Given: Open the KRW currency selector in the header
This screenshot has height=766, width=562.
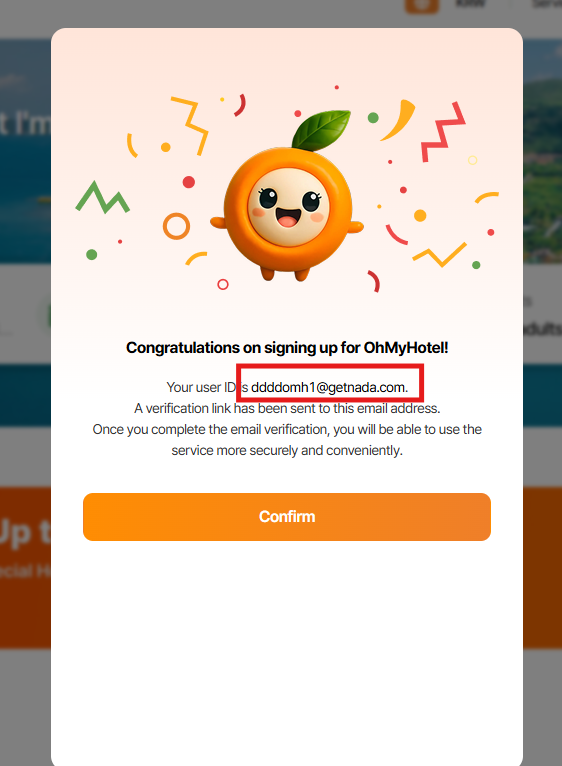Looking at the screenshot, I should 470,4.
